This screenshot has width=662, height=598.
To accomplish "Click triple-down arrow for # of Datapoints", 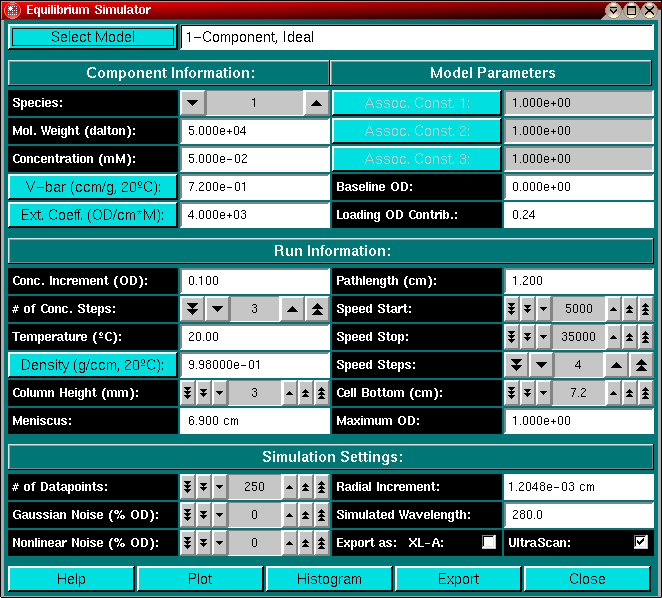I will pos(187,487).
